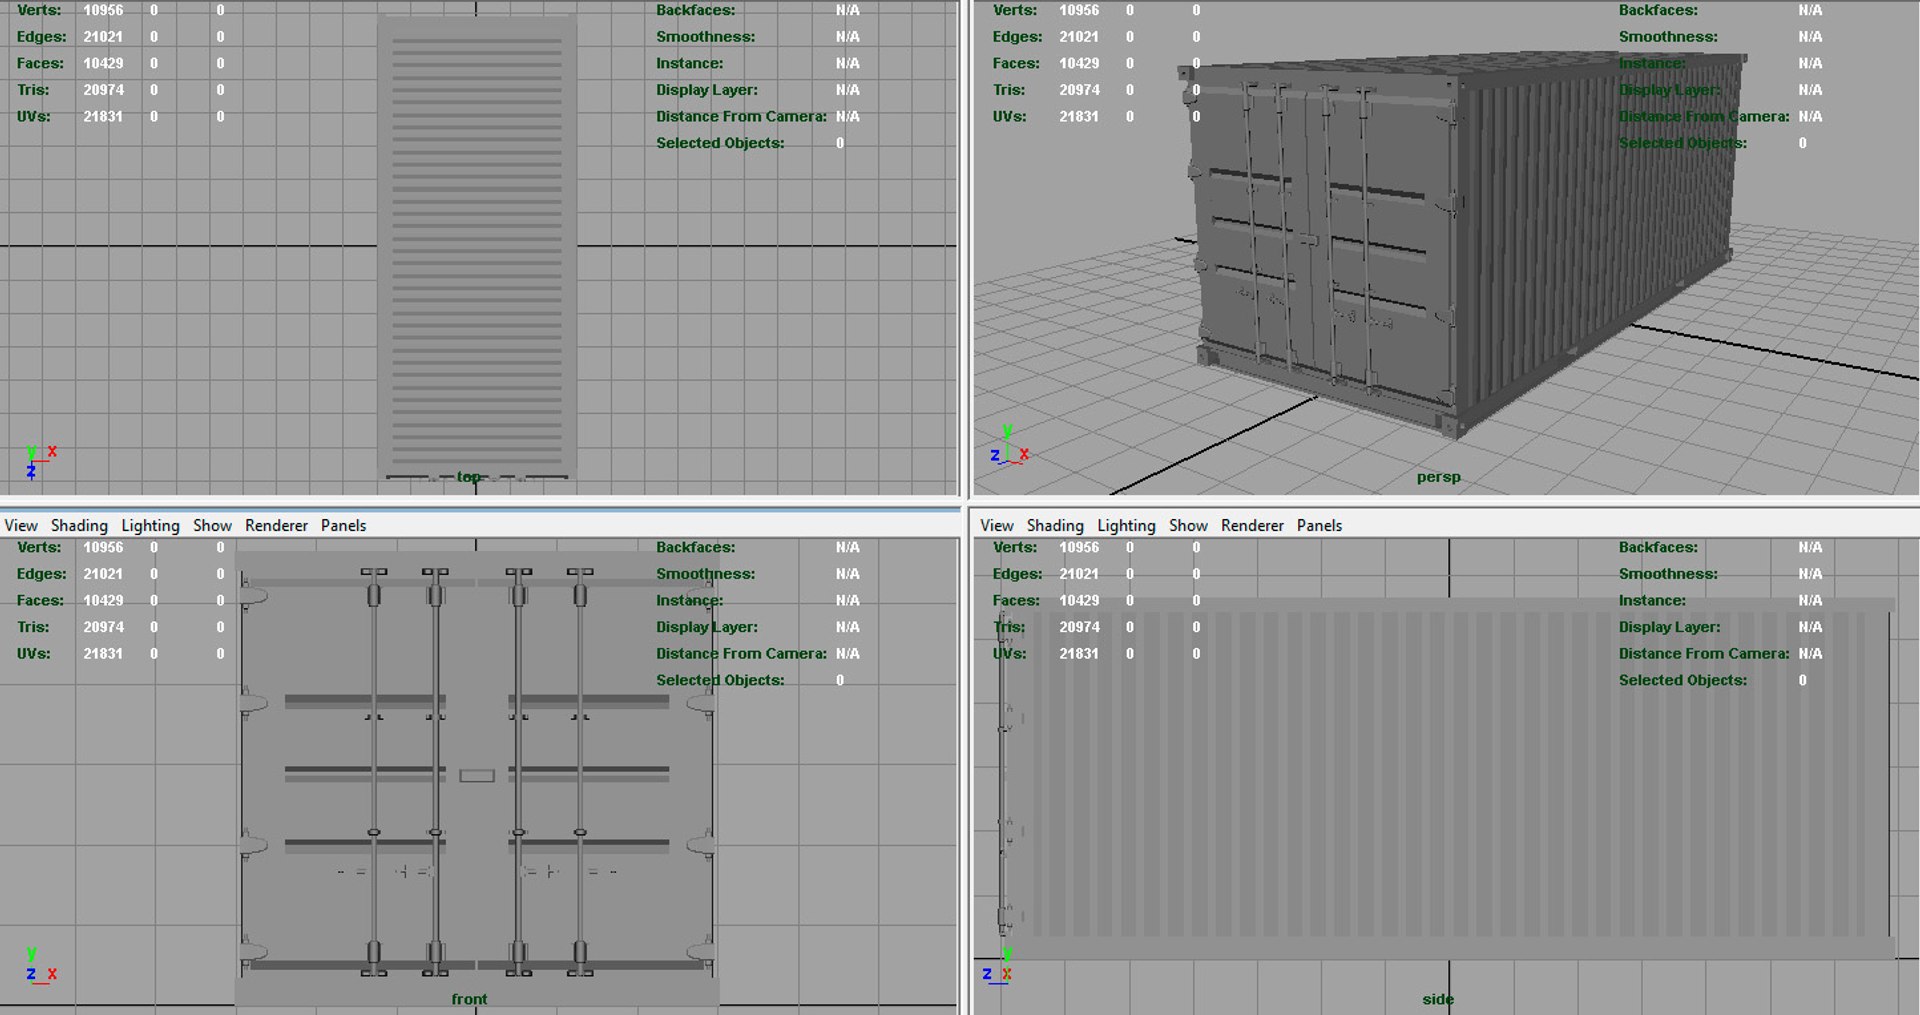The image size is (1920, 1015).
Task: Open the Lighting menu in the side viewport
Action: tap(1127, 525)
